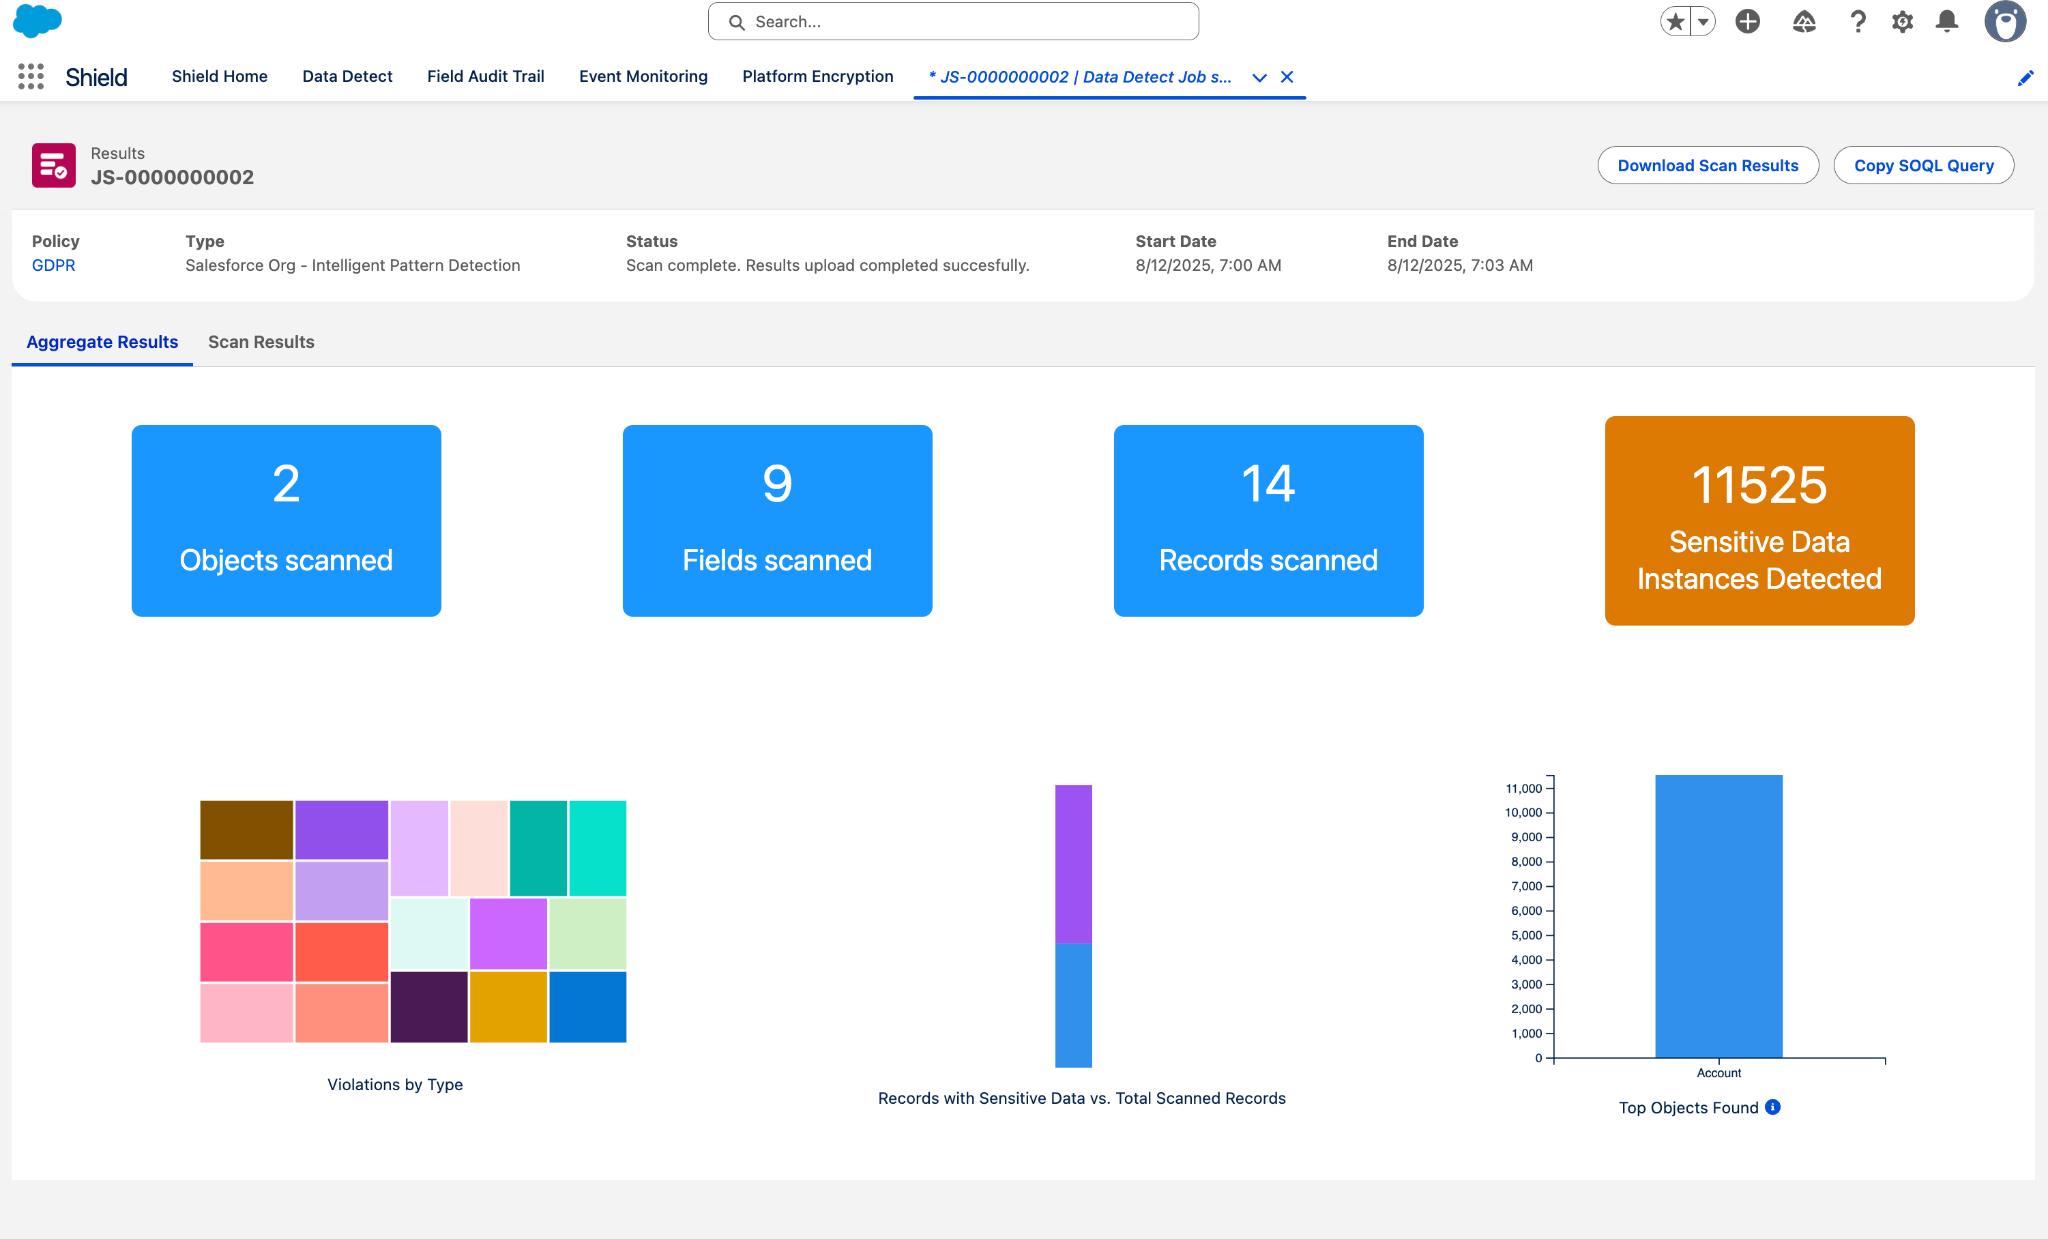The image size is (2048, 1239).
Task: Click Copy SOQL Query button
Action: [x=1923, y=166]
